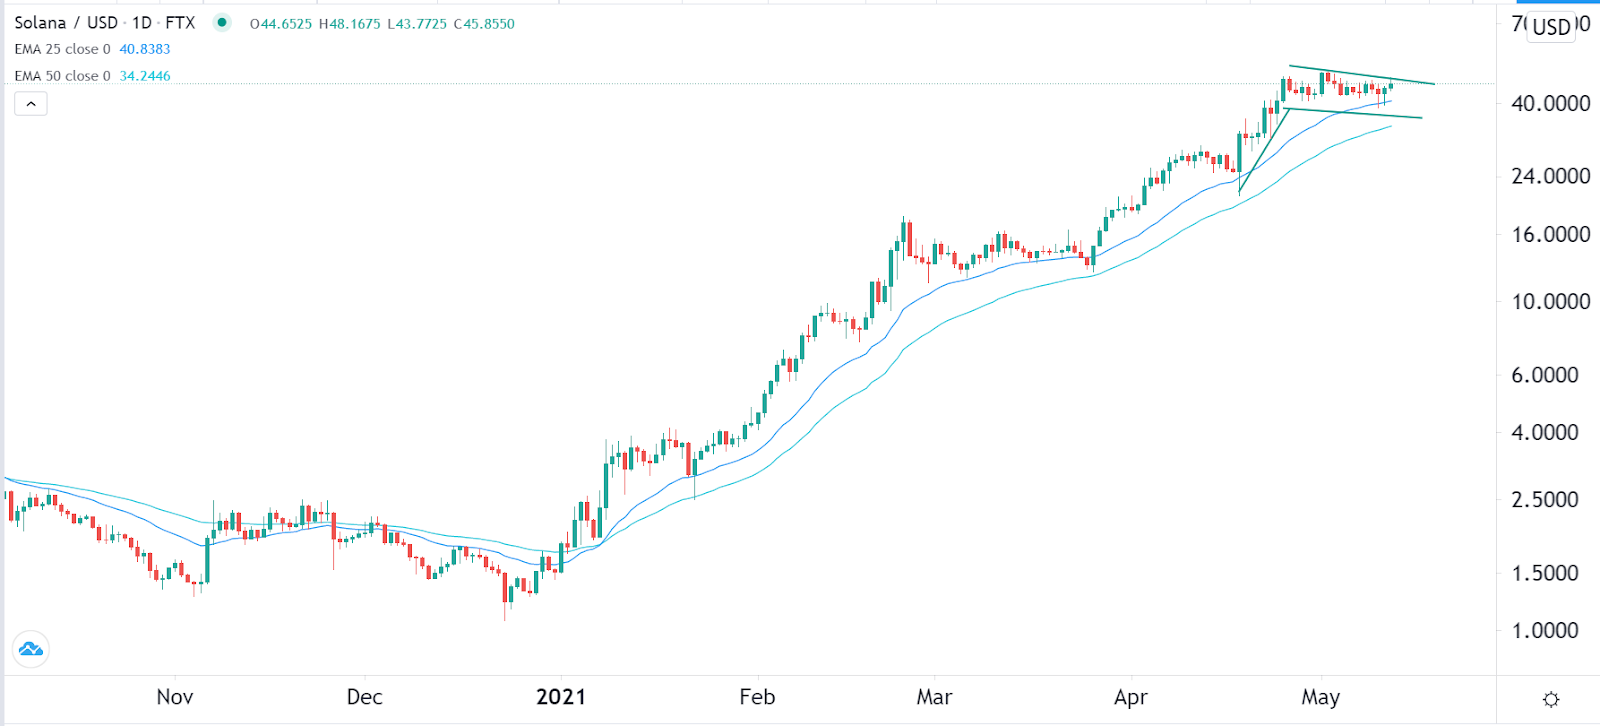
Task: Click the open price O44.6525
Action: 281,24
